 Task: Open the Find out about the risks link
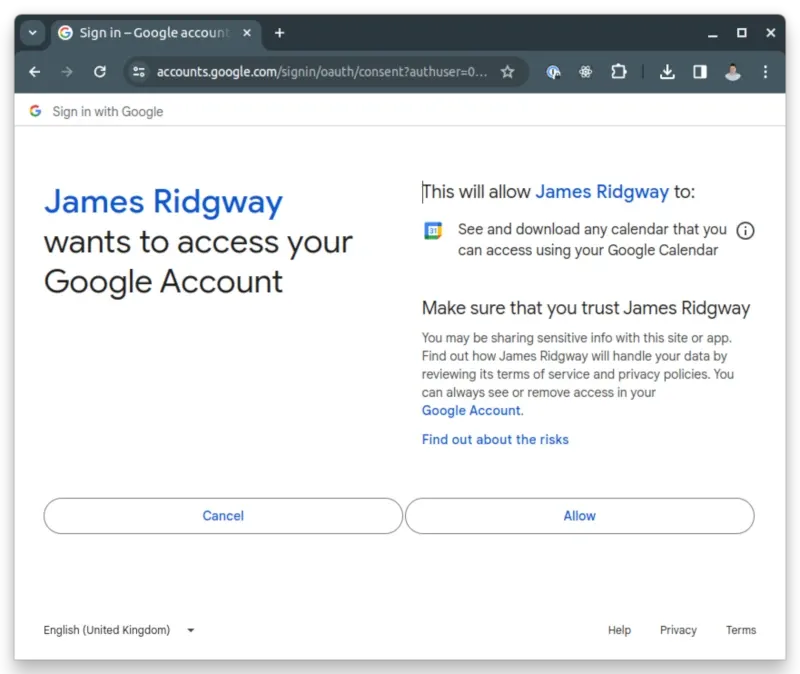click(495, 439)
